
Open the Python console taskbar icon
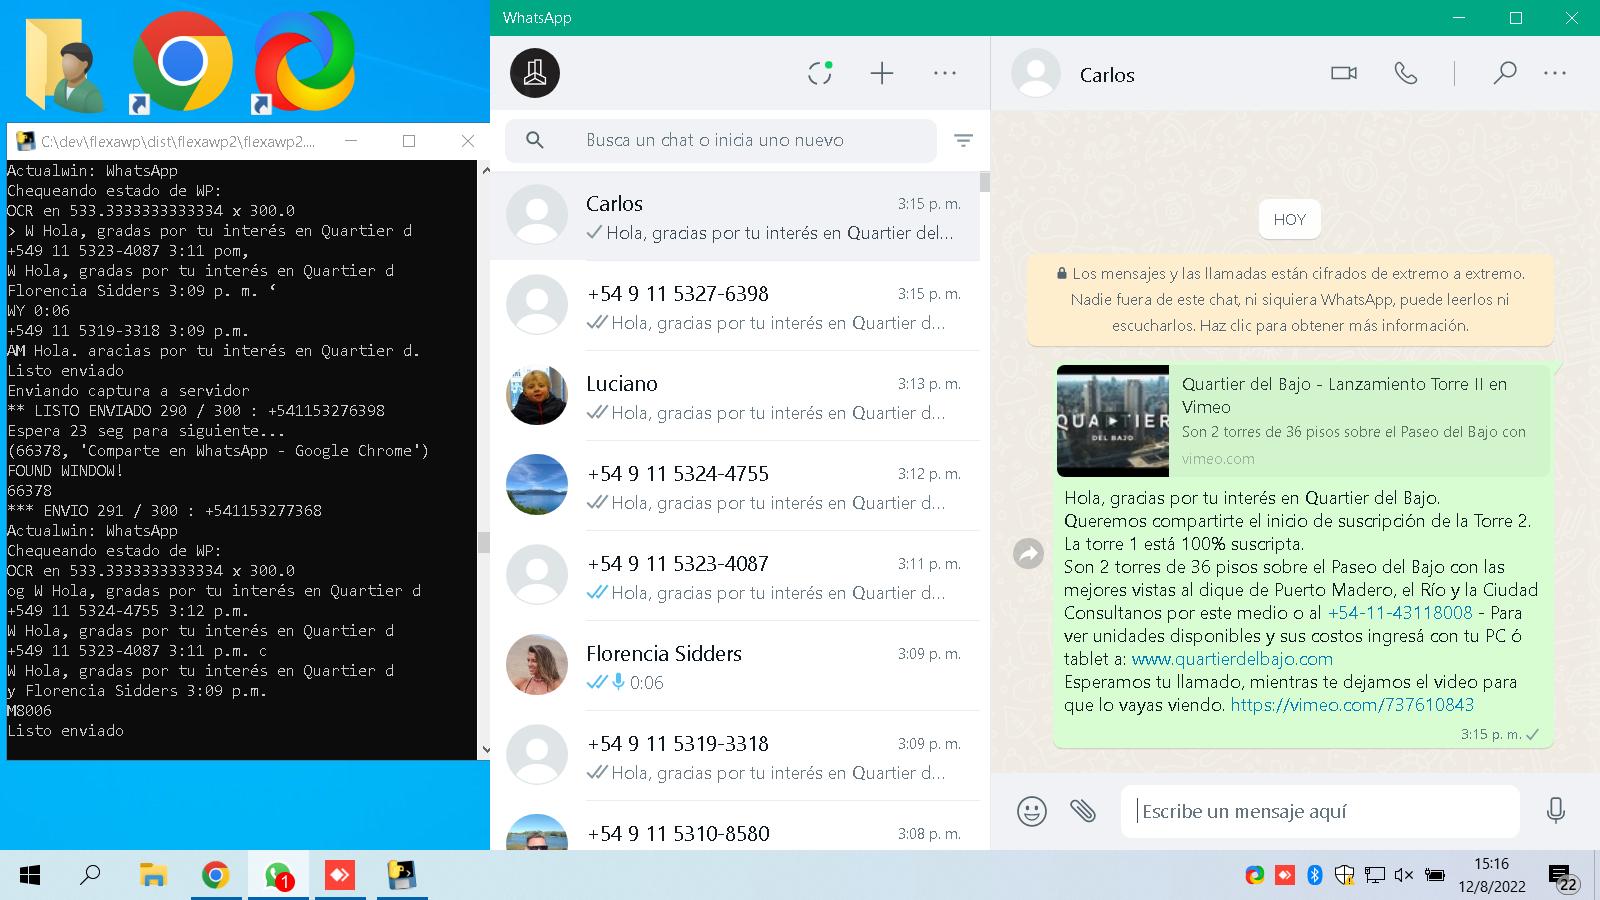[x=402, y=876]
